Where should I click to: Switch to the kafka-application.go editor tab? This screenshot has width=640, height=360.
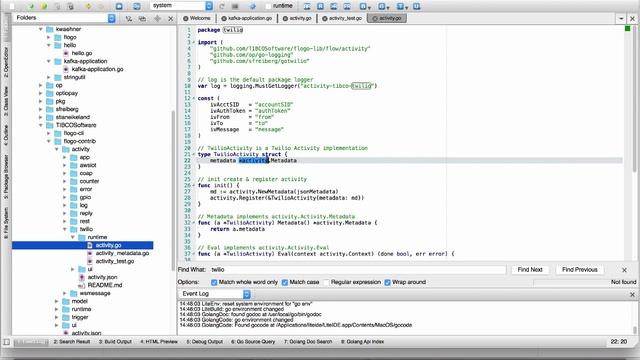click(247, 18)
